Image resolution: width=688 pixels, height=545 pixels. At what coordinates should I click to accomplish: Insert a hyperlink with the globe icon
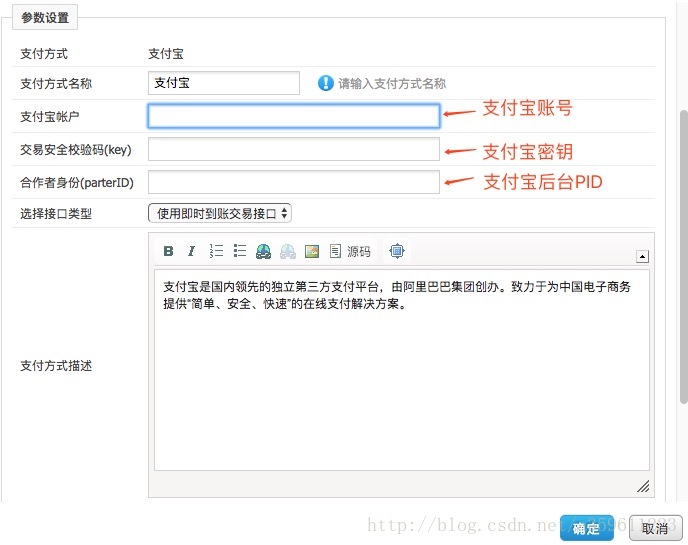263,251
